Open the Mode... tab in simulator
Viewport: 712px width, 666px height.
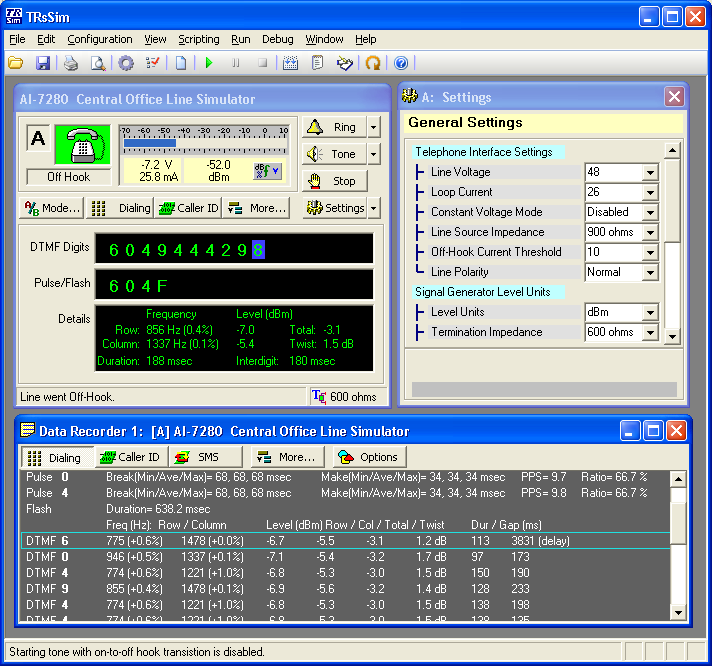52,208
